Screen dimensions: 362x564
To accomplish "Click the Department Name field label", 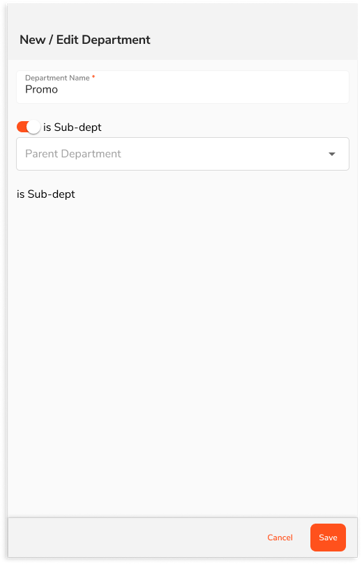I will (x=57, y=78).
